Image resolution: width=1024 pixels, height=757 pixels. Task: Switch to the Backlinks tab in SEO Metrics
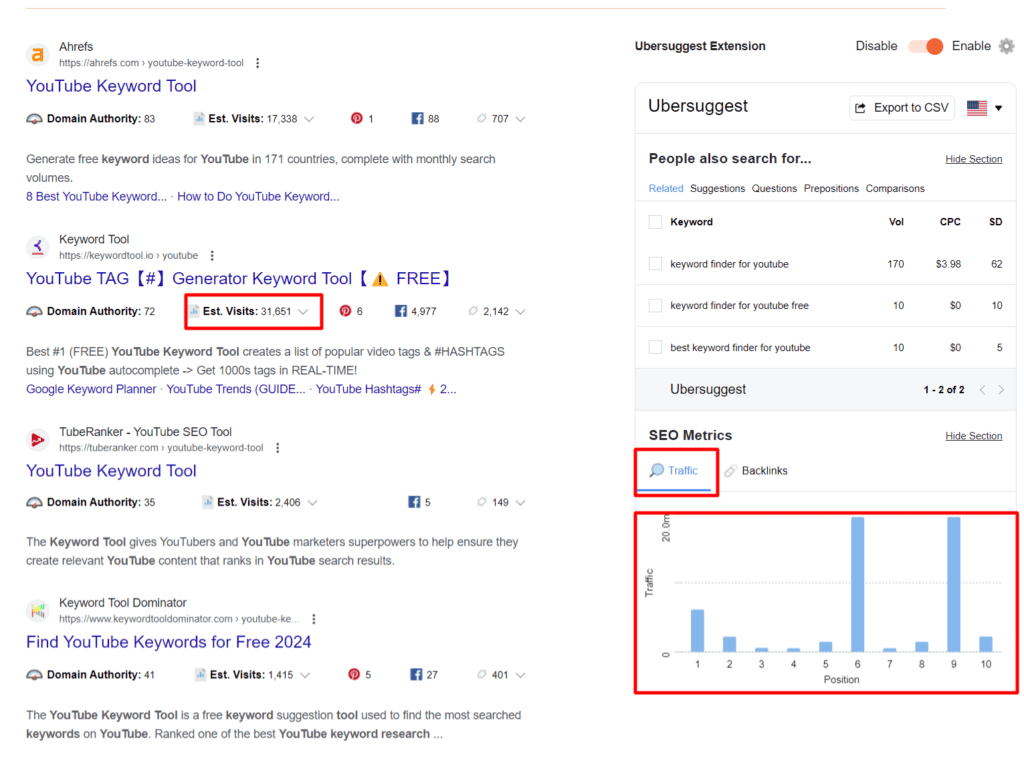pos(756,470)
